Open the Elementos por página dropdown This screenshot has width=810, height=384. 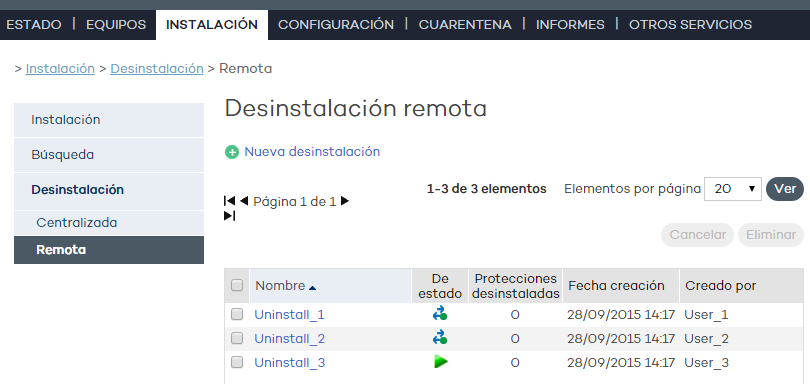click(x=733, y=189)
